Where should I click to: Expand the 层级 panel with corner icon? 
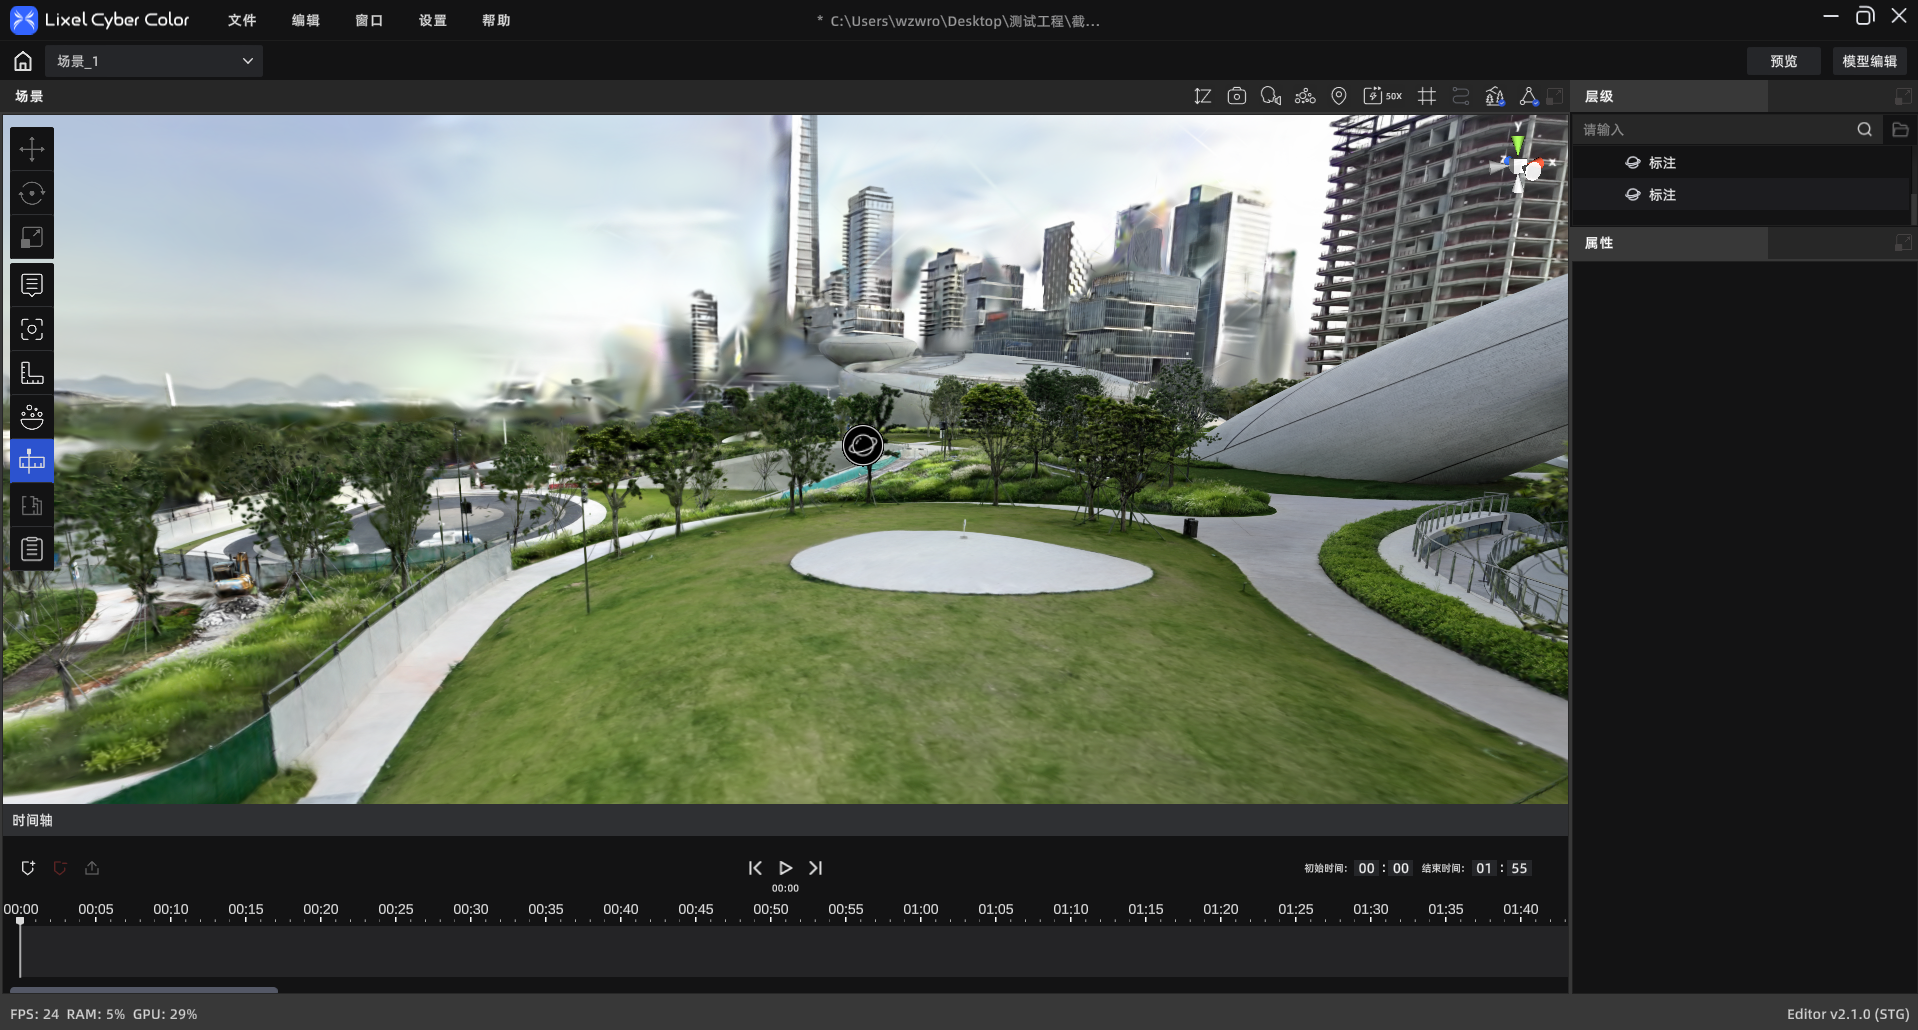point(1903,96)
